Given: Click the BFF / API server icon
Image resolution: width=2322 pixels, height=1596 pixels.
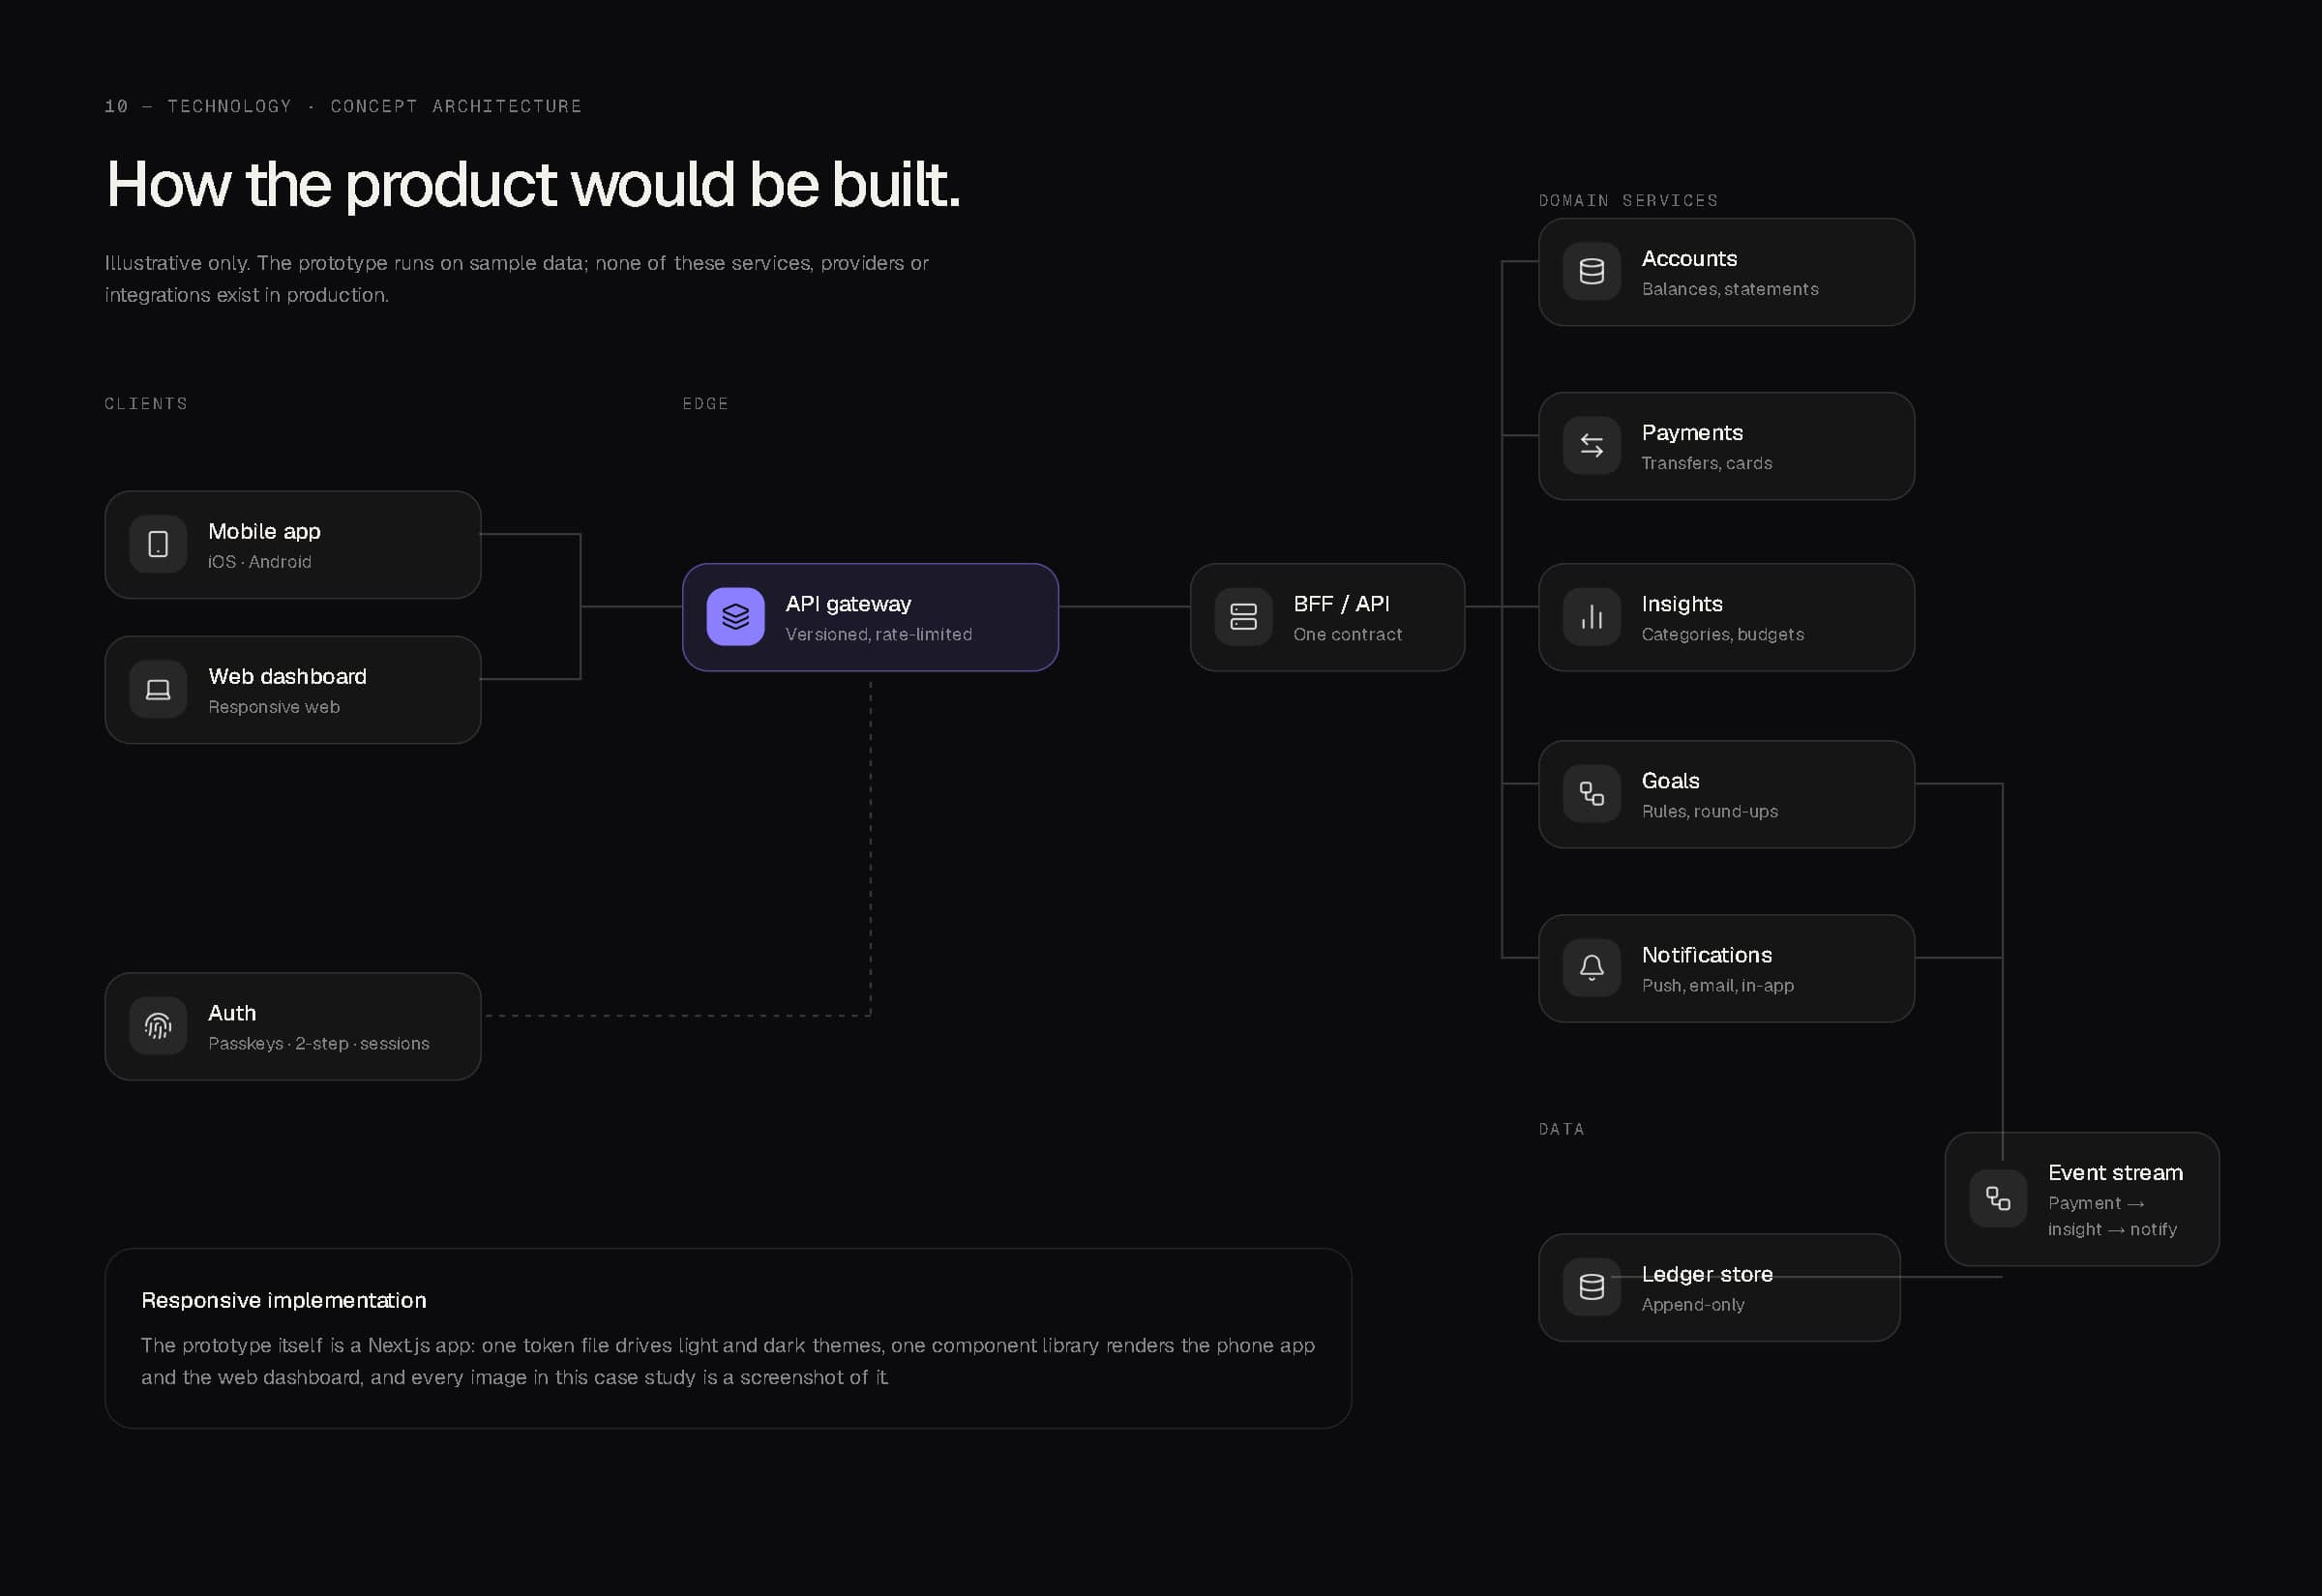Looking at the screenshot, I should tap(1244, 616).
